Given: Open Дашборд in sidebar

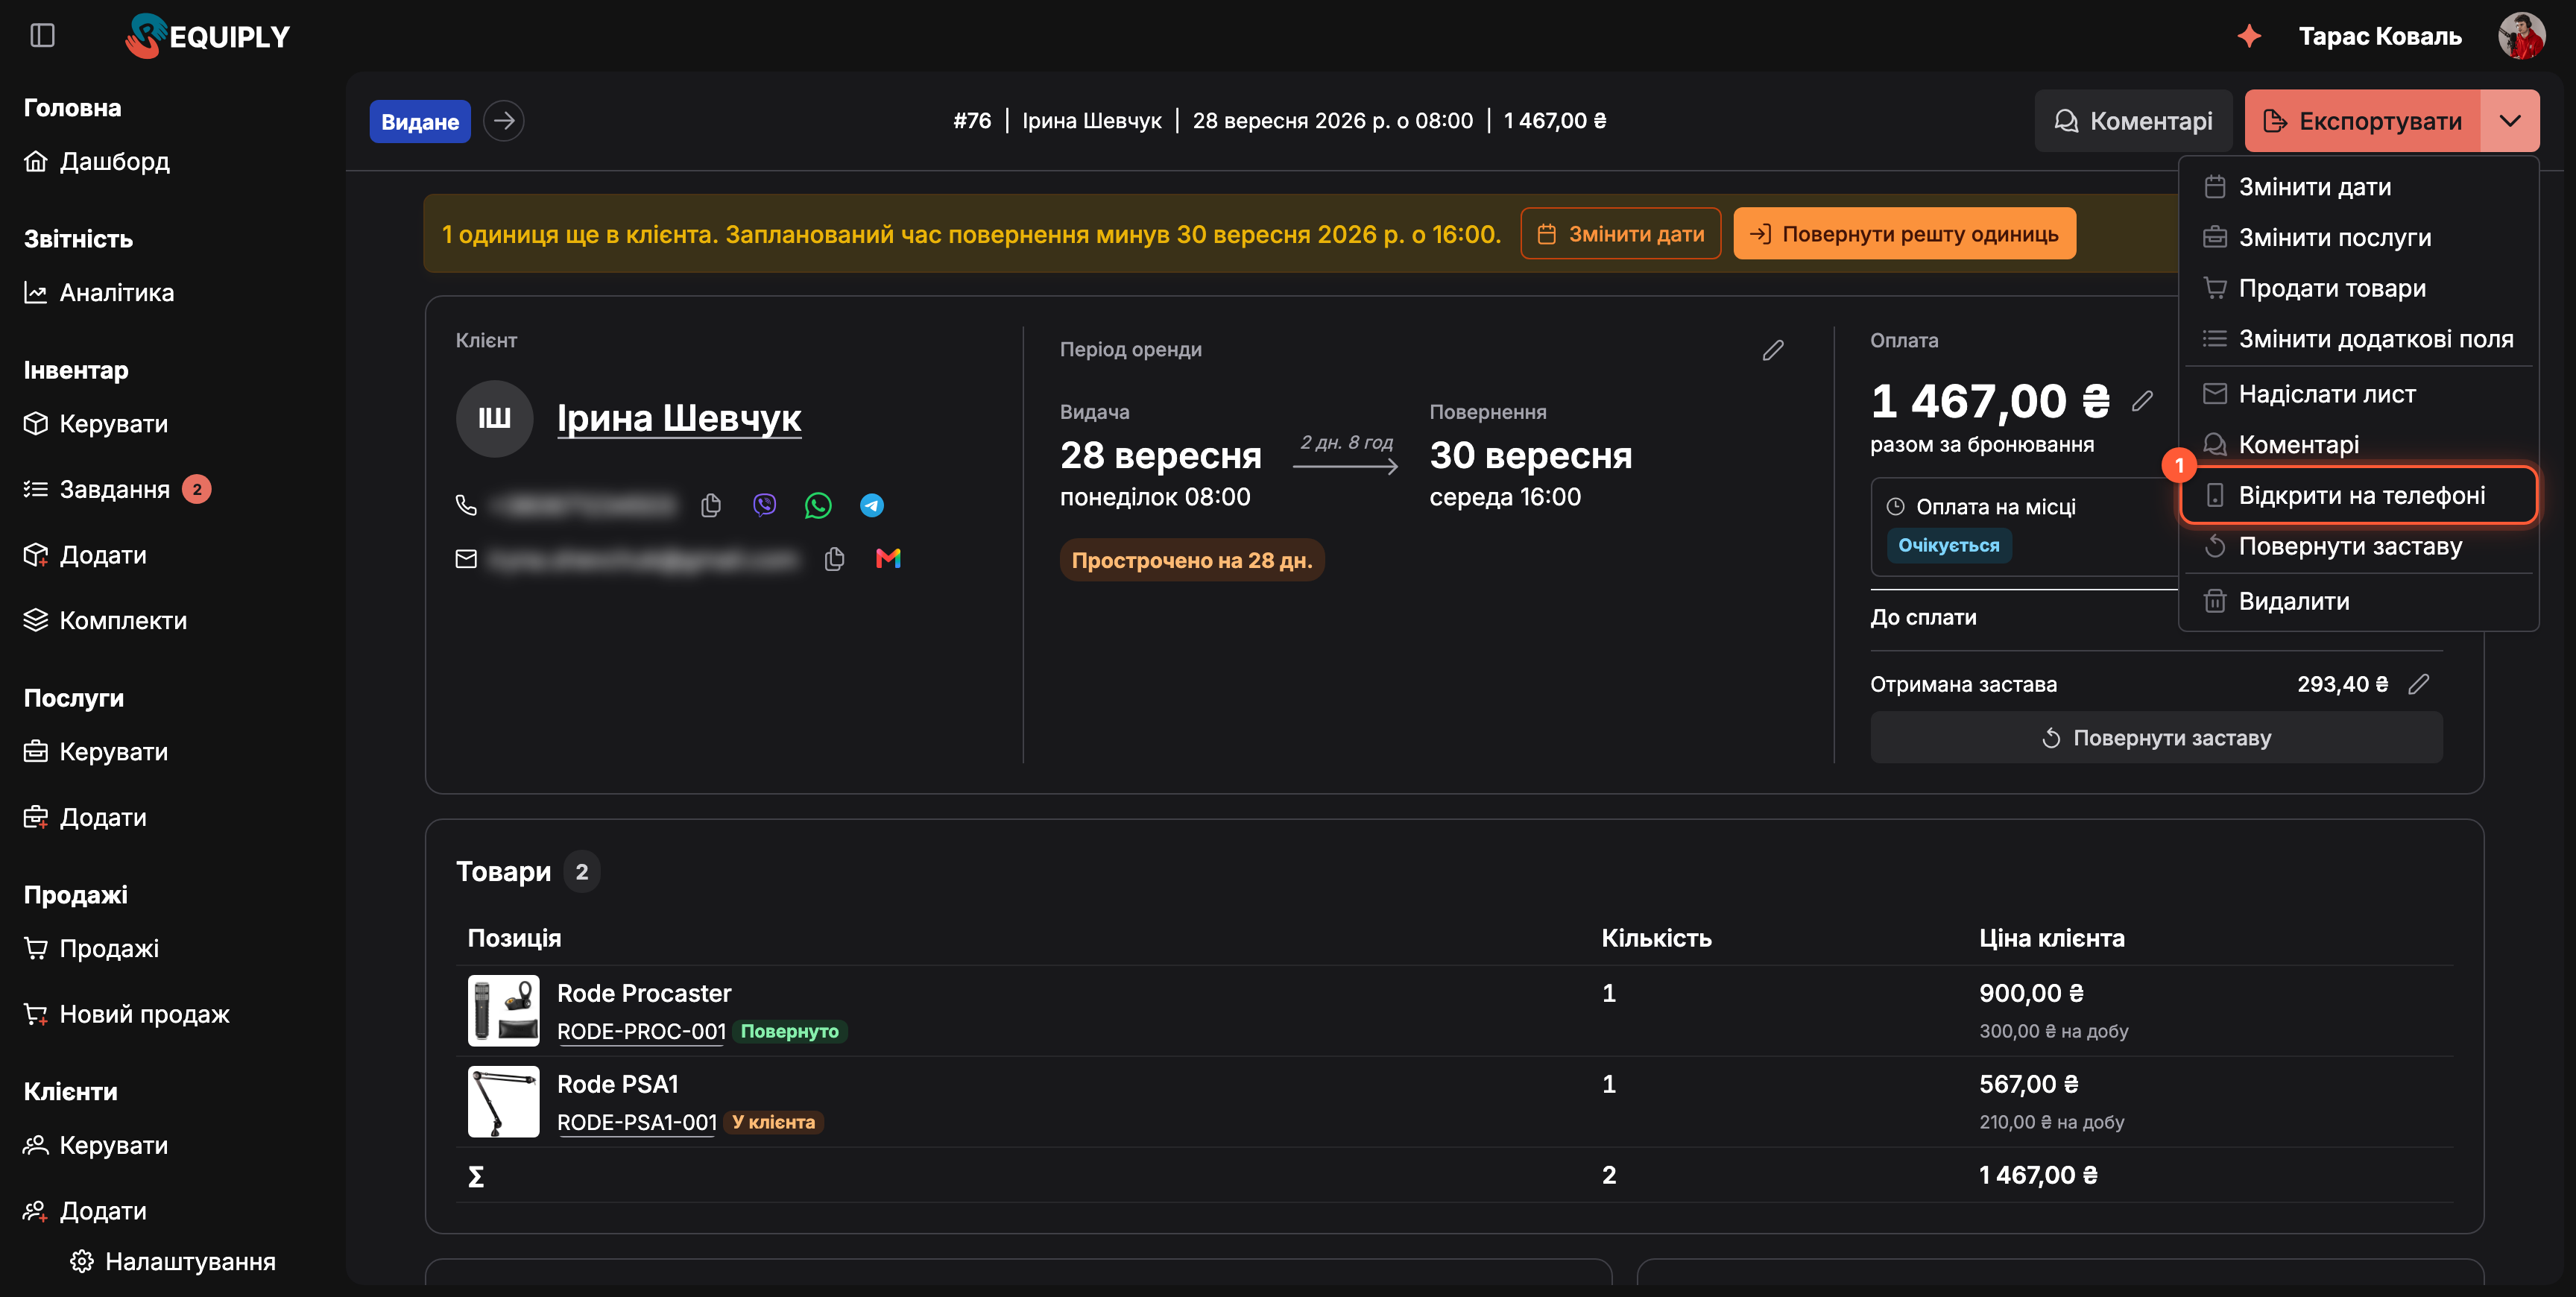Looking at the screenshot, I should tap(97, 161).
